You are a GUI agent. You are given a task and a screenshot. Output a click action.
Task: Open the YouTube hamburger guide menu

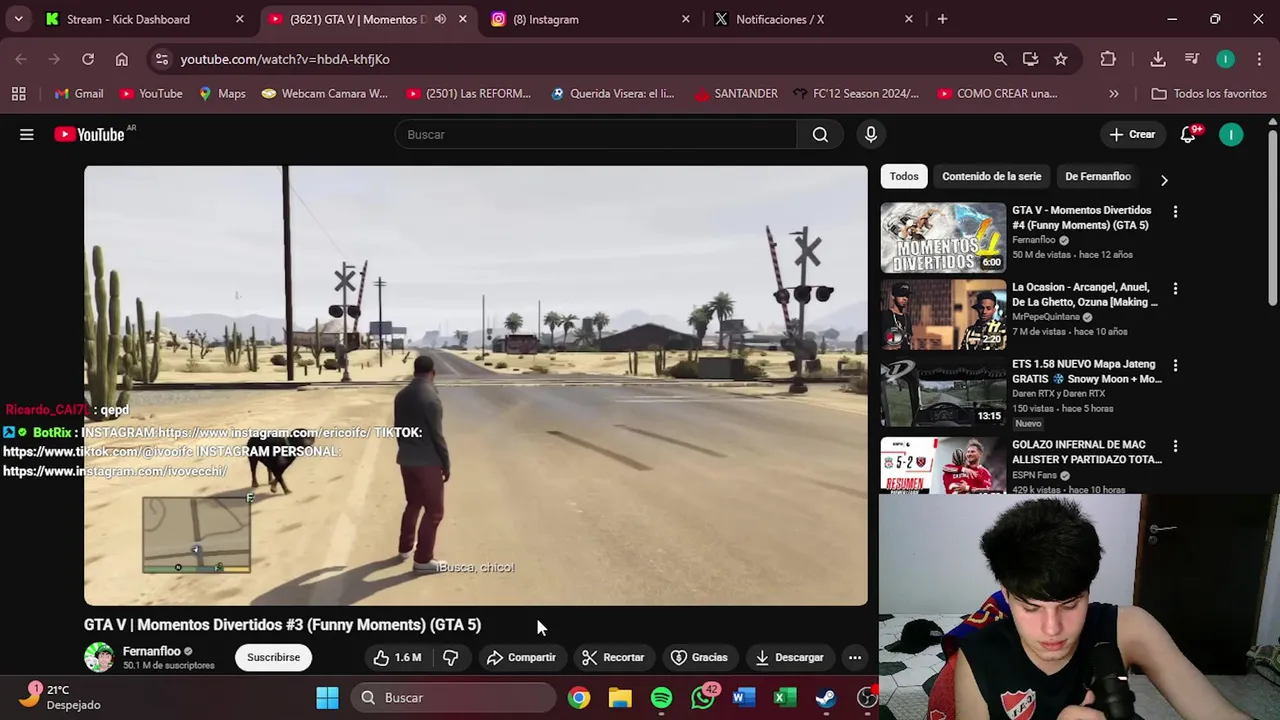27,134
